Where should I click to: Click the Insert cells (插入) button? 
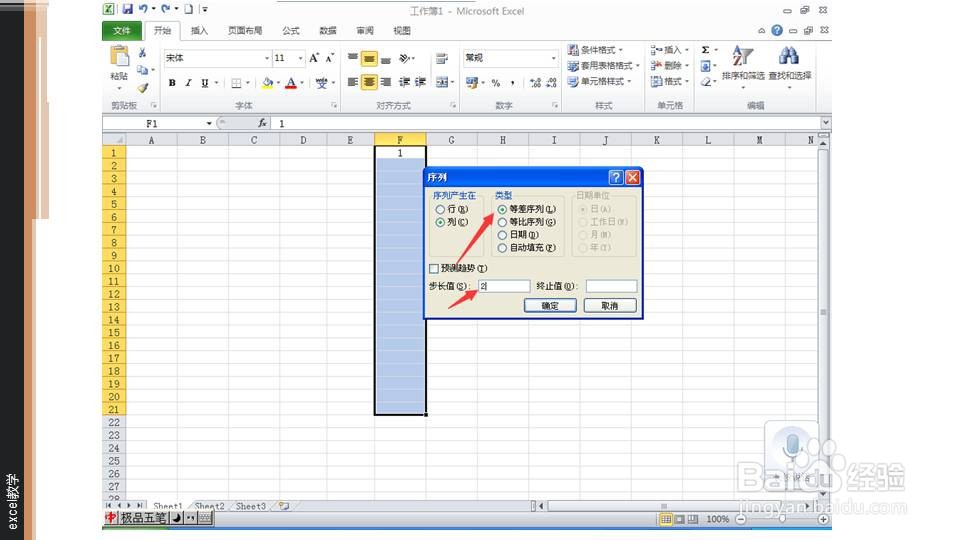(669, 50)
